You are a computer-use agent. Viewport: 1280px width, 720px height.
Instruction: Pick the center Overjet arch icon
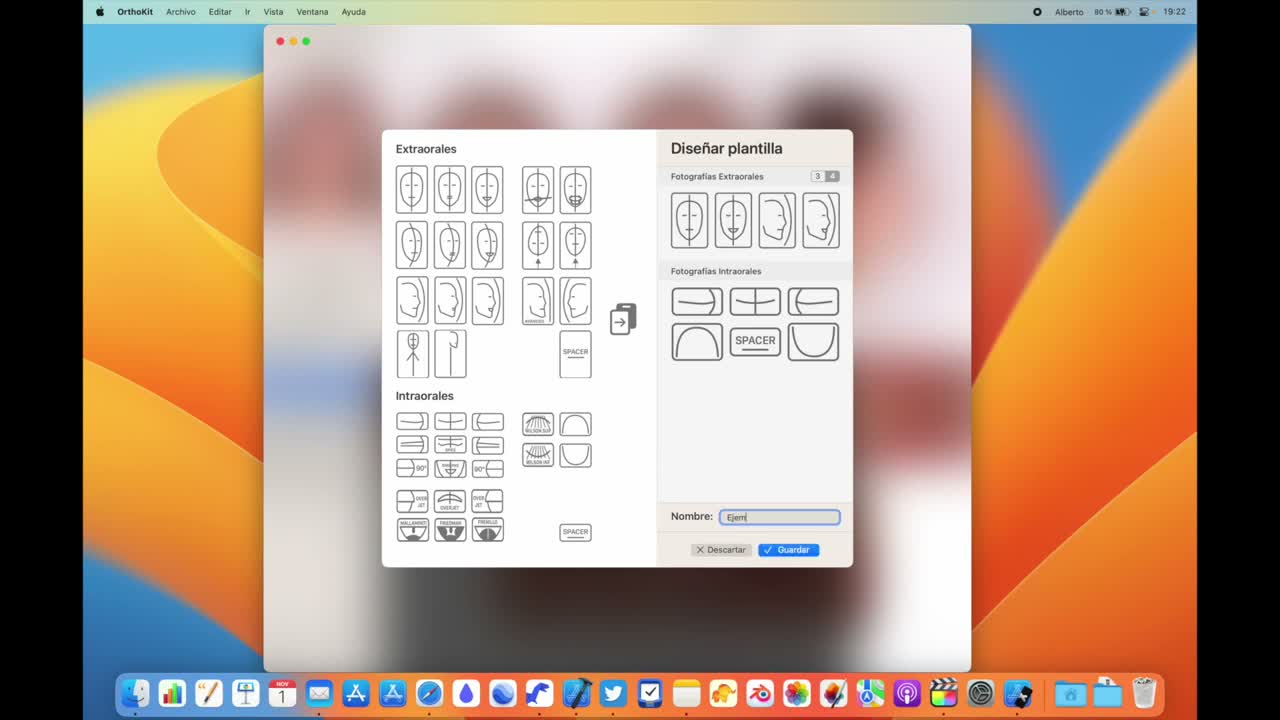tap(450, 501)
